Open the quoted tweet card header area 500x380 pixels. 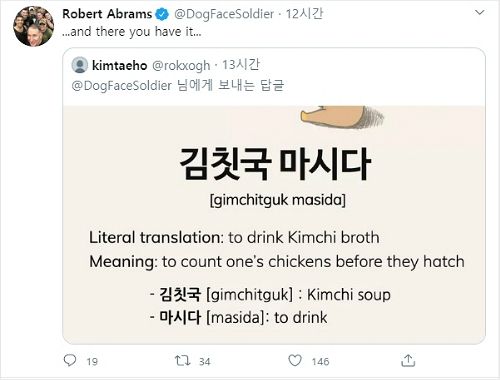(x=274, y=77)
